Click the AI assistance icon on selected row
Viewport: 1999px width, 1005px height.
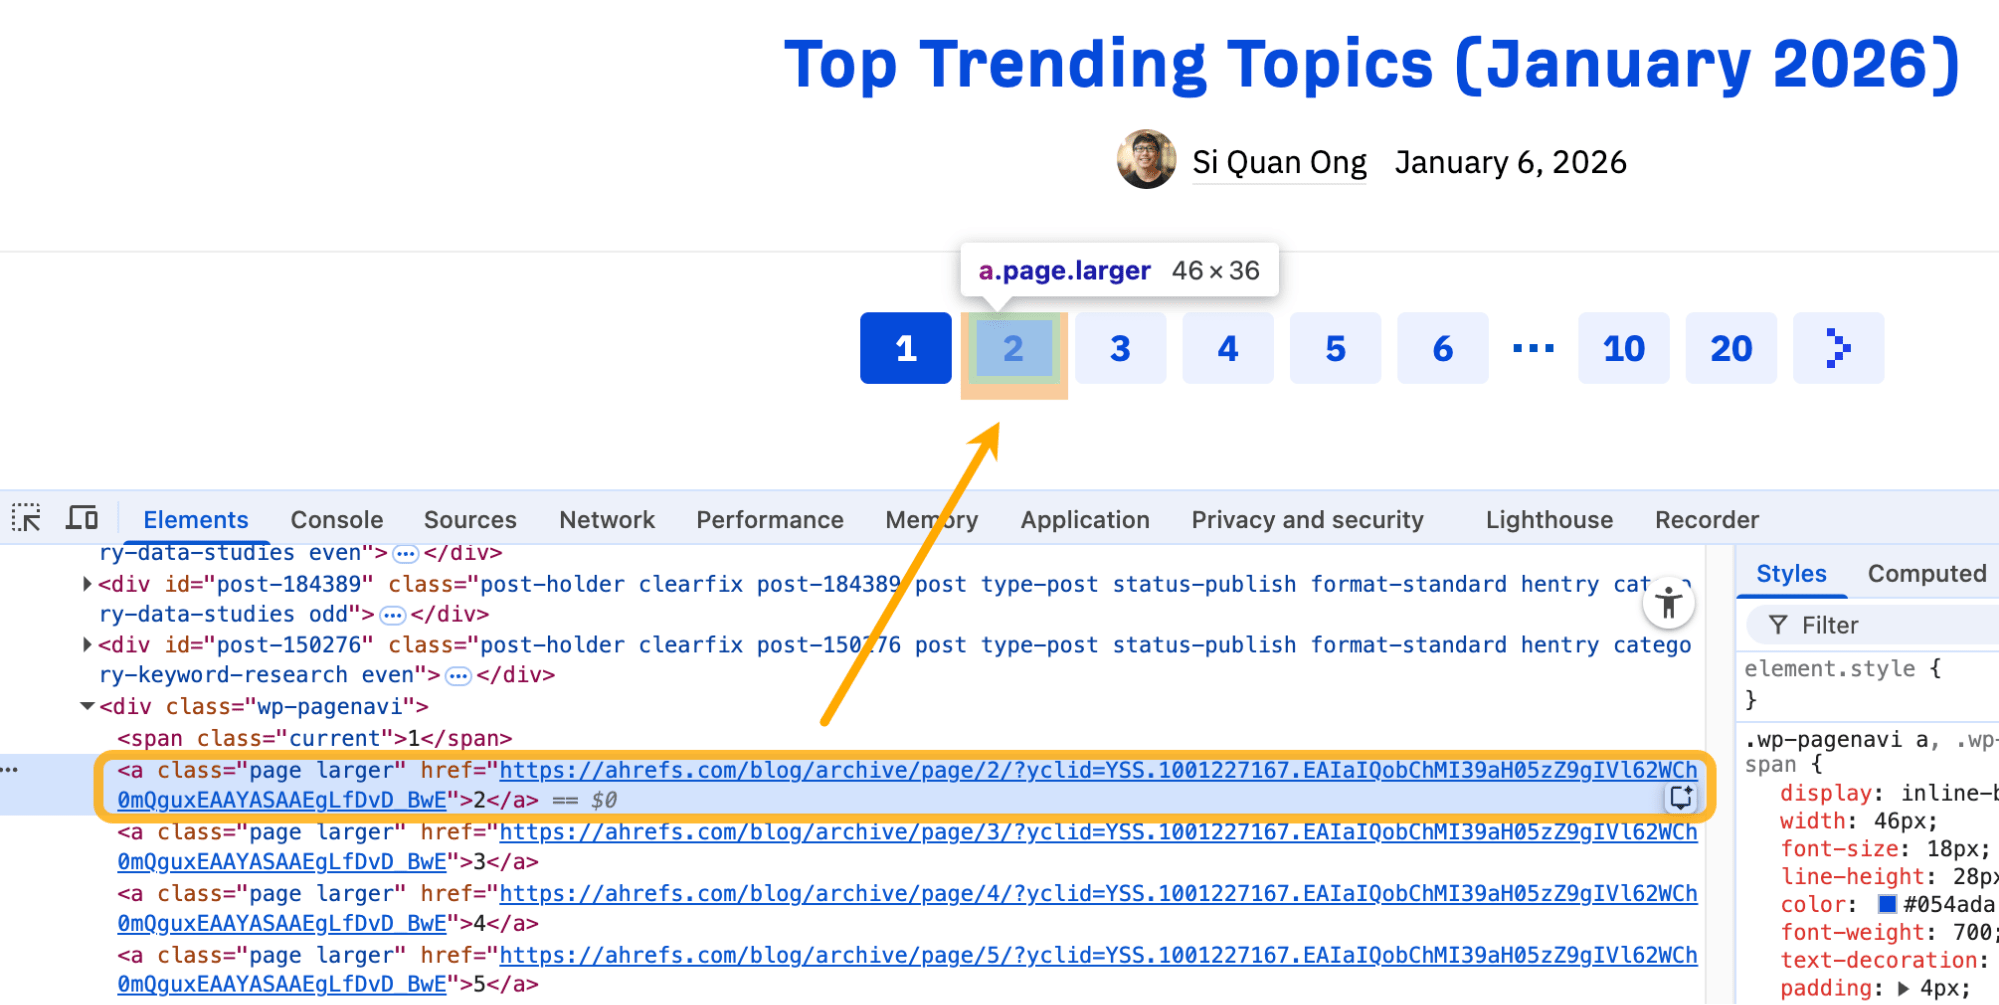pyautogui.click(x=1681, y=797)
